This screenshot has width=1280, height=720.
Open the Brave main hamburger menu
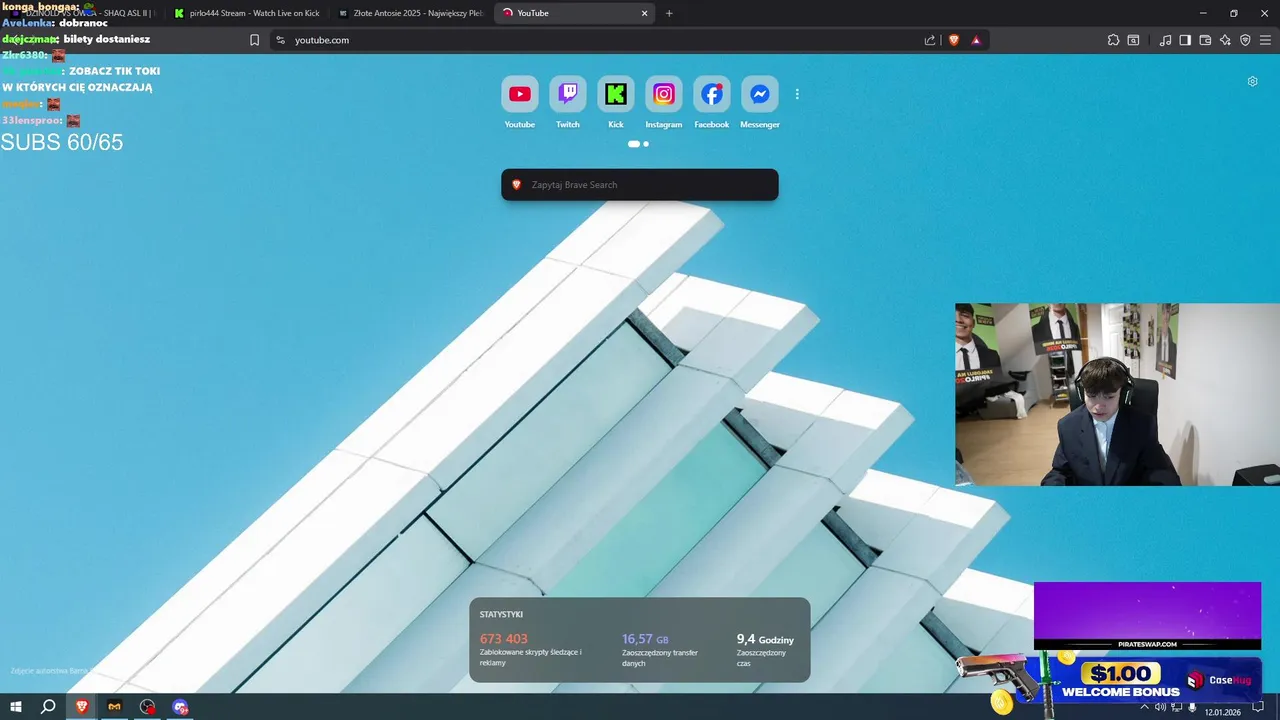(x=1265, y=40)
